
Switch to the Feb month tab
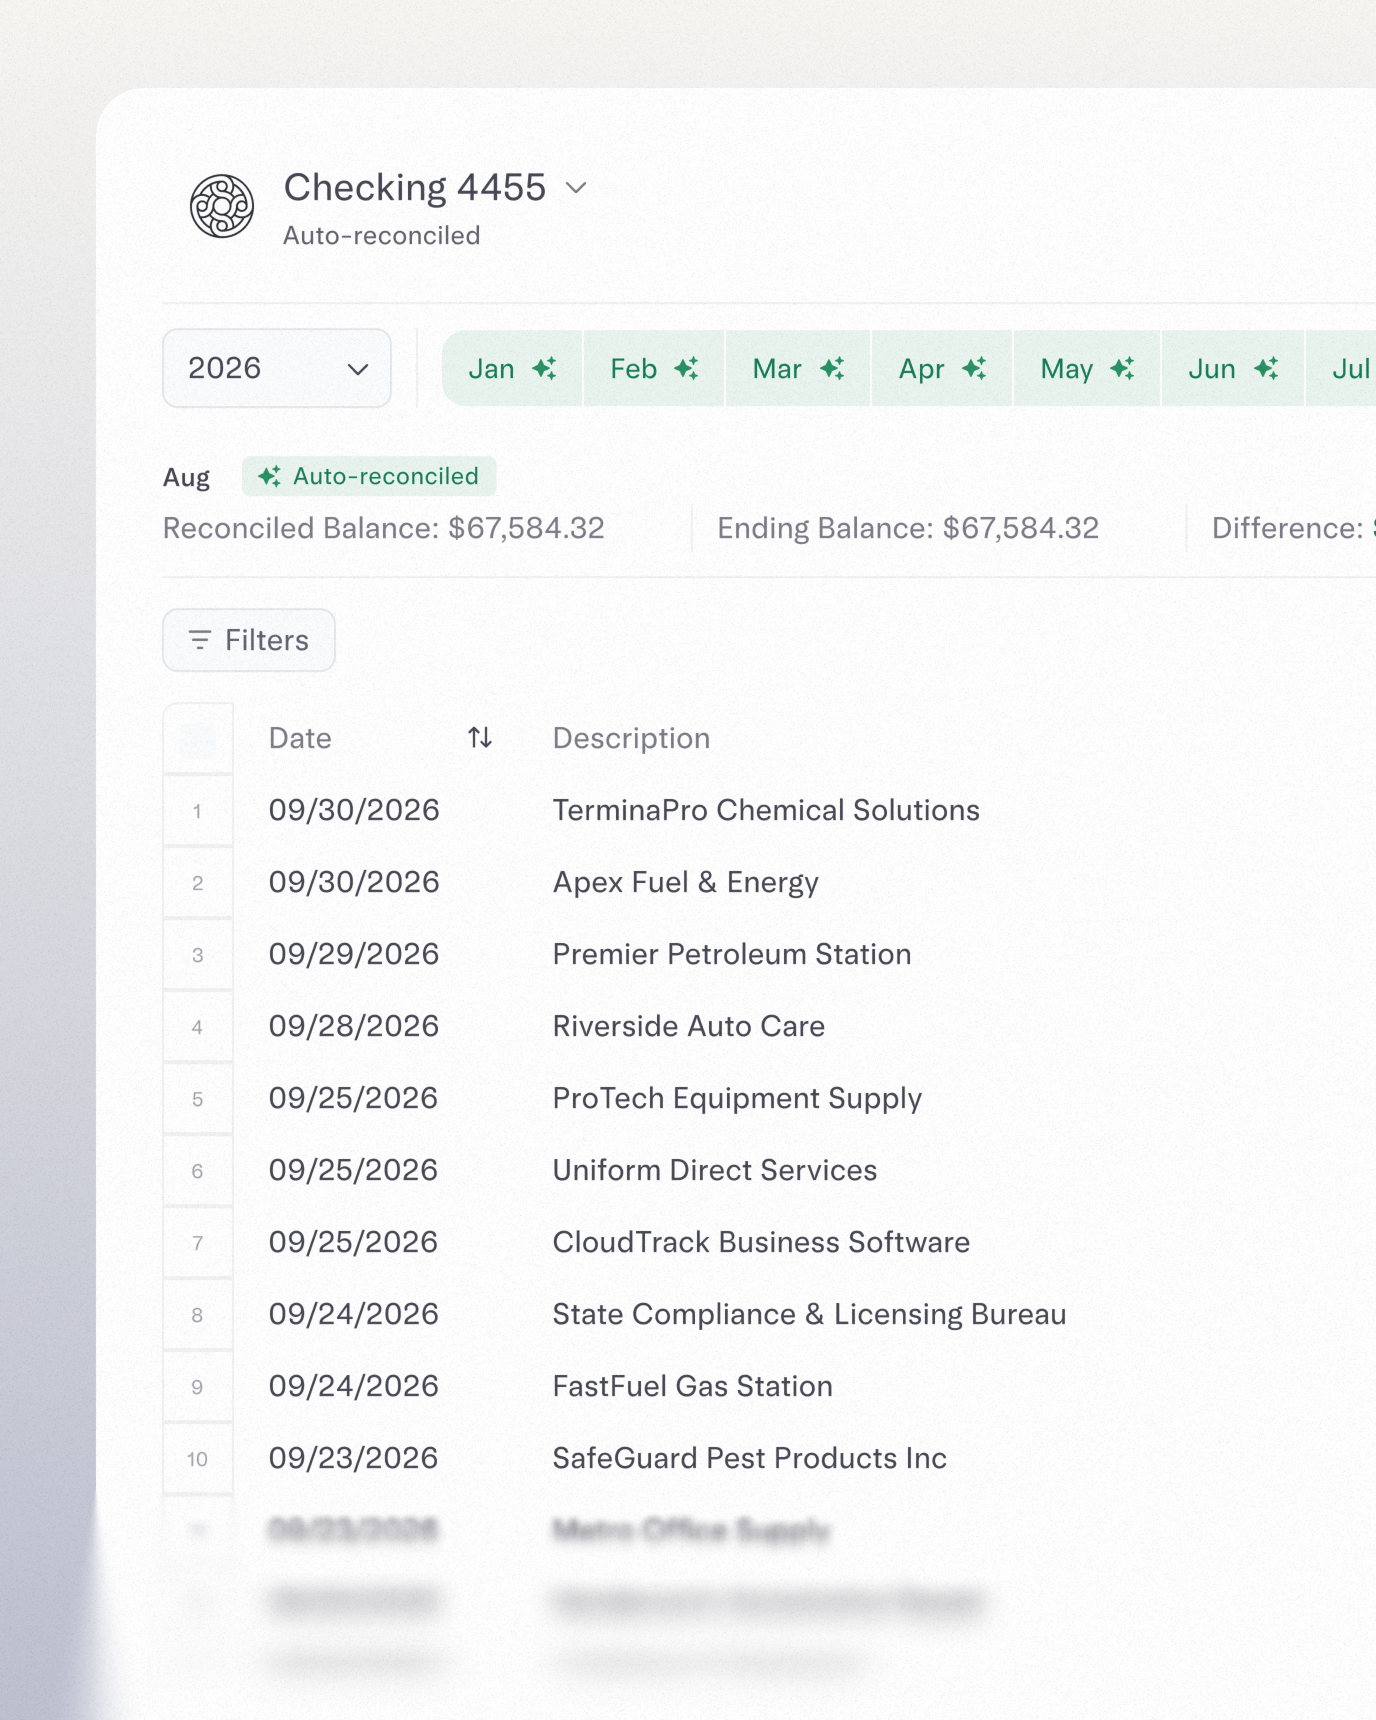[654, 369]
